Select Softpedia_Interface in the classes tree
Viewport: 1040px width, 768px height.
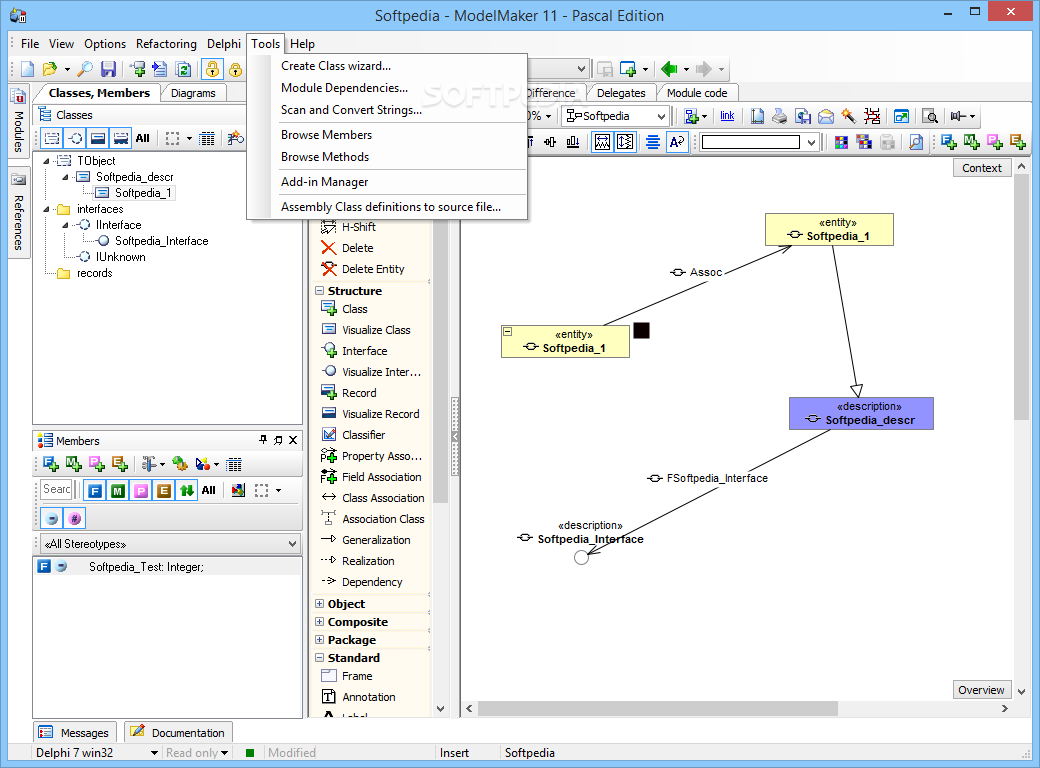click(161, 241)
